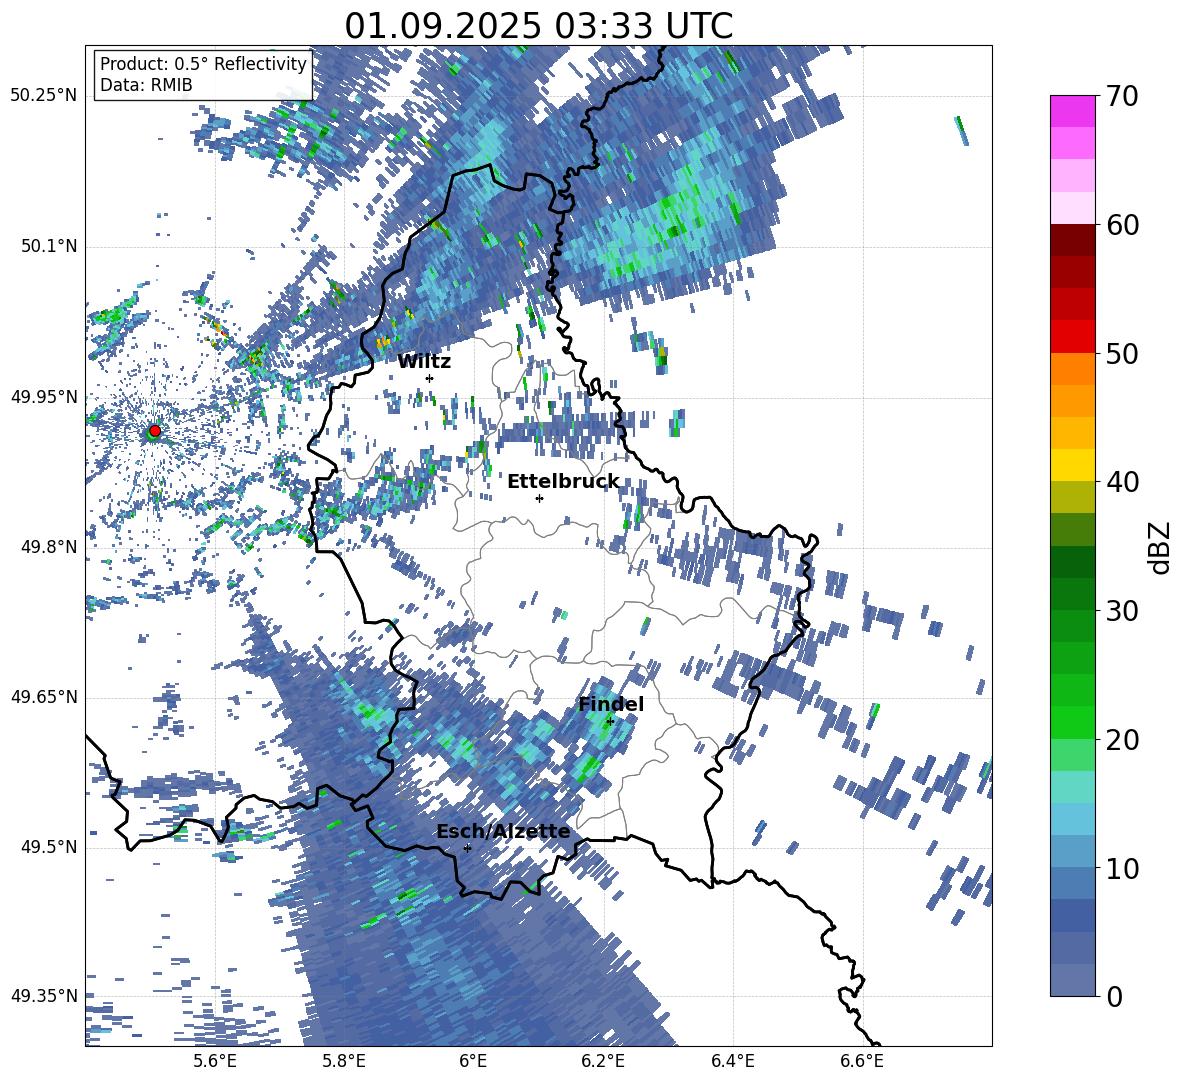Image resolution: width=1184 pixels, height=1081 pixels.
Task: Click the 0 tick label on colorbar
Action: pyautogui.click(x=1113, y=996)
